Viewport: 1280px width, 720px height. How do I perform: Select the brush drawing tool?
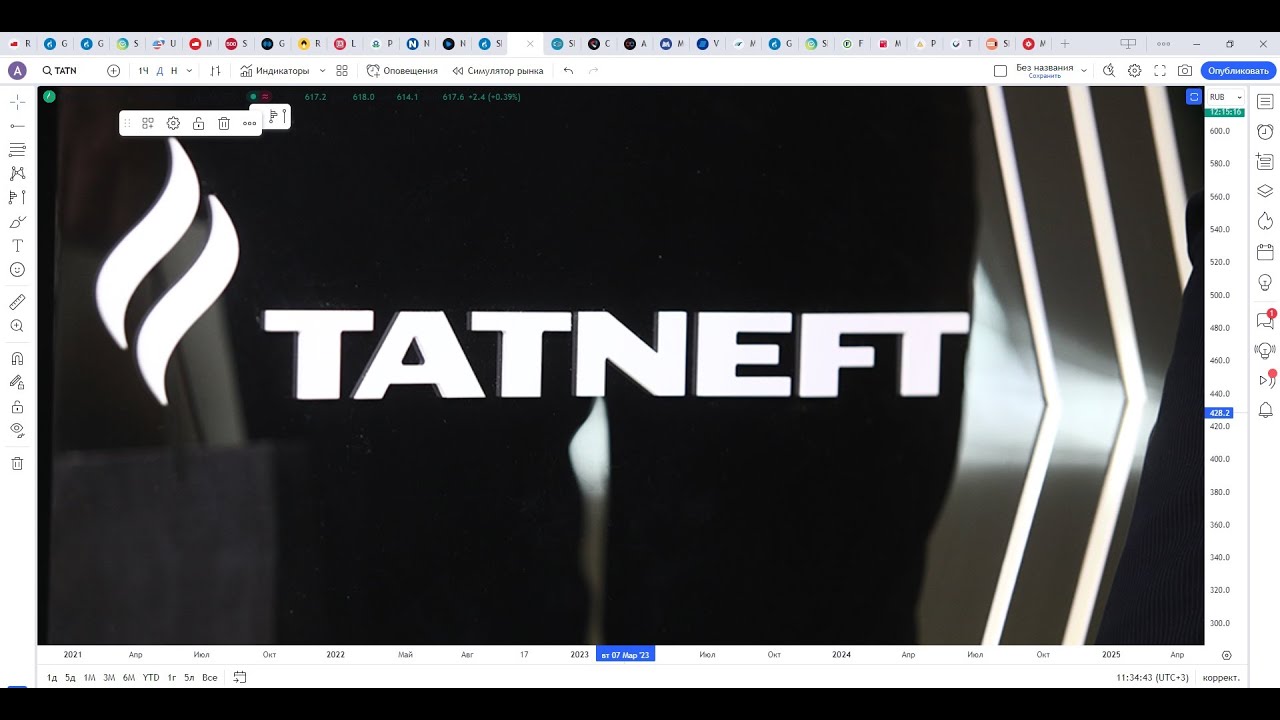(x=17, y=222)
